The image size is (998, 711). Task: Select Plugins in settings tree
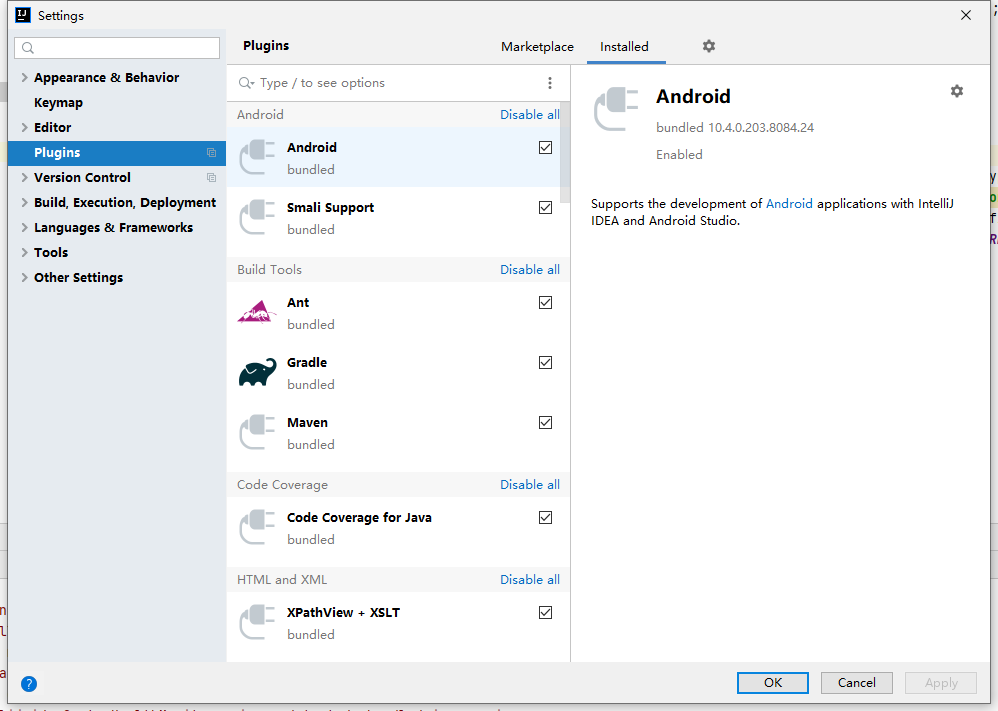tap(117, 153)
